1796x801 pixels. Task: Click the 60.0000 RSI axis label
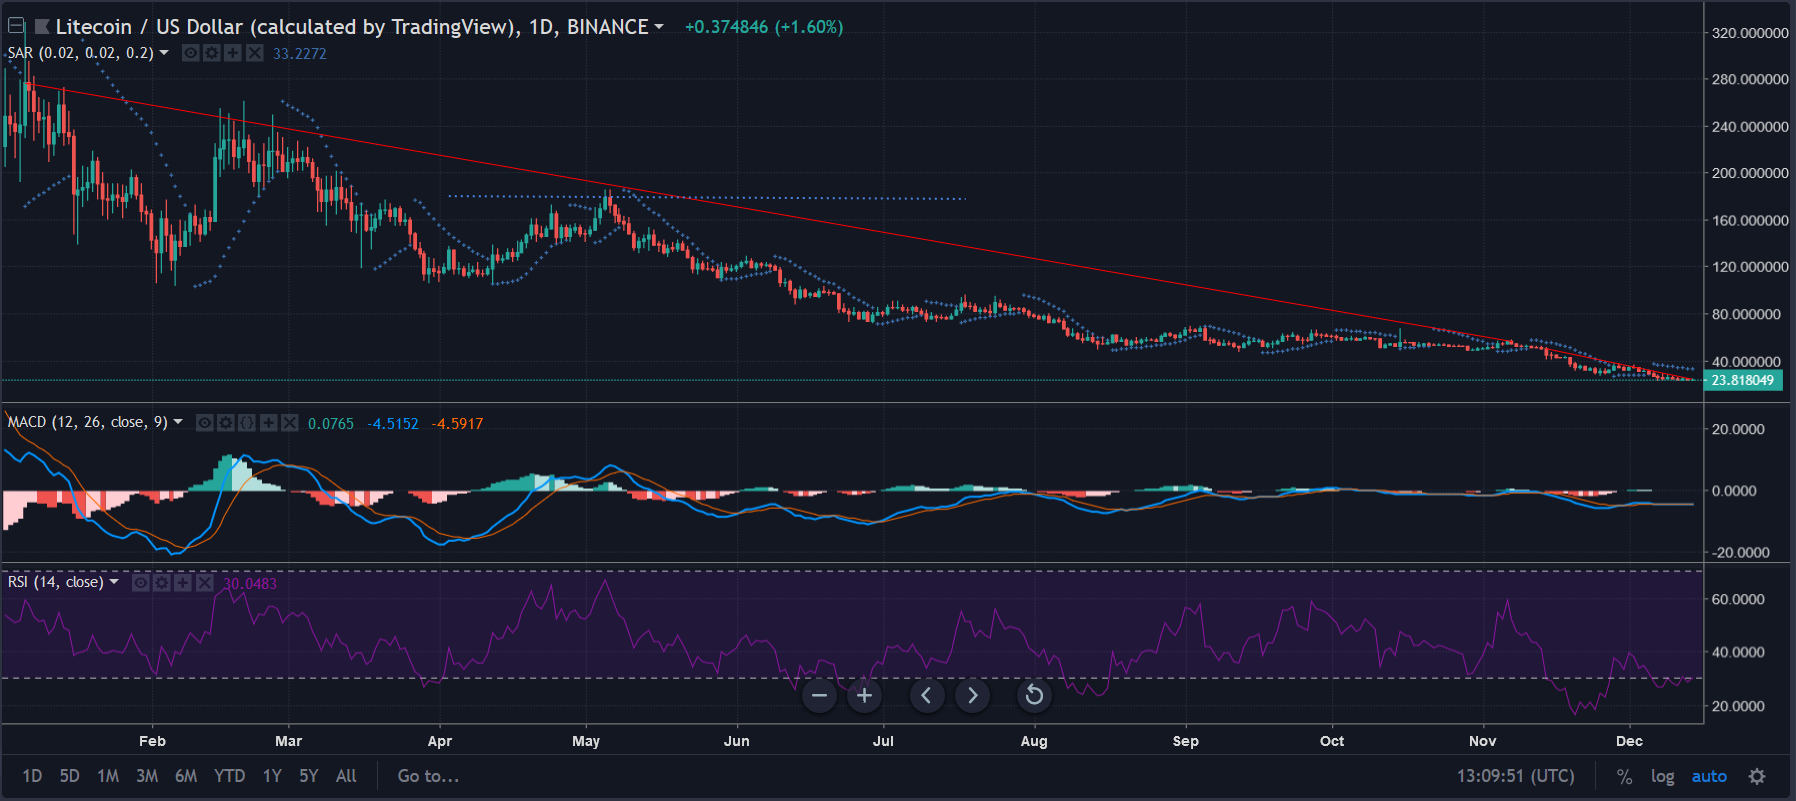[x=1738, y=599]
